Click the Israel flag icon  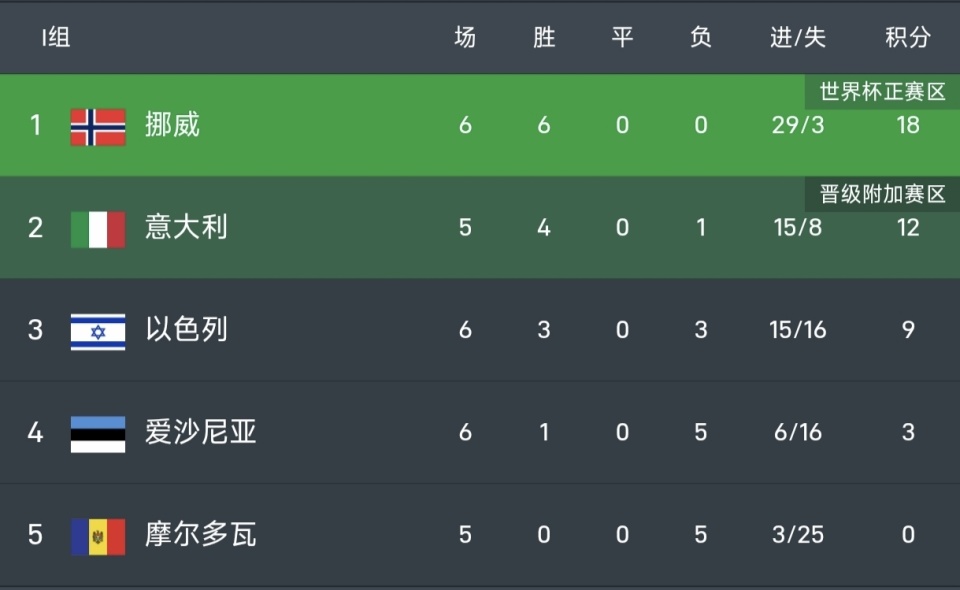pyautogui.click(x=98, y=331)
